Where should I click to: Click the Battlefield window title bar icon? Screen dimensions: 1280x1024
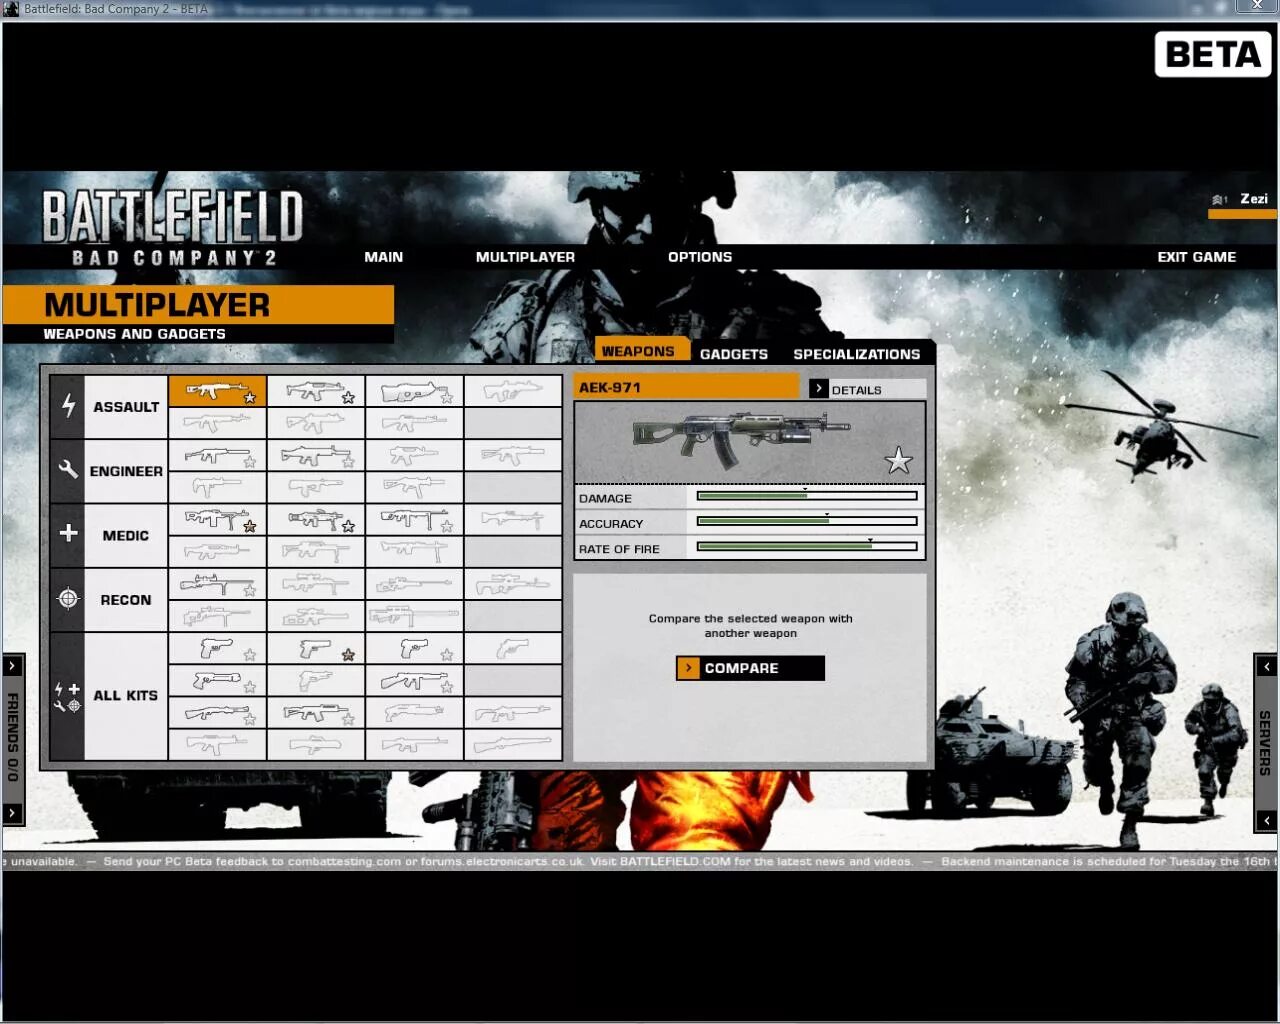[11, 9]
